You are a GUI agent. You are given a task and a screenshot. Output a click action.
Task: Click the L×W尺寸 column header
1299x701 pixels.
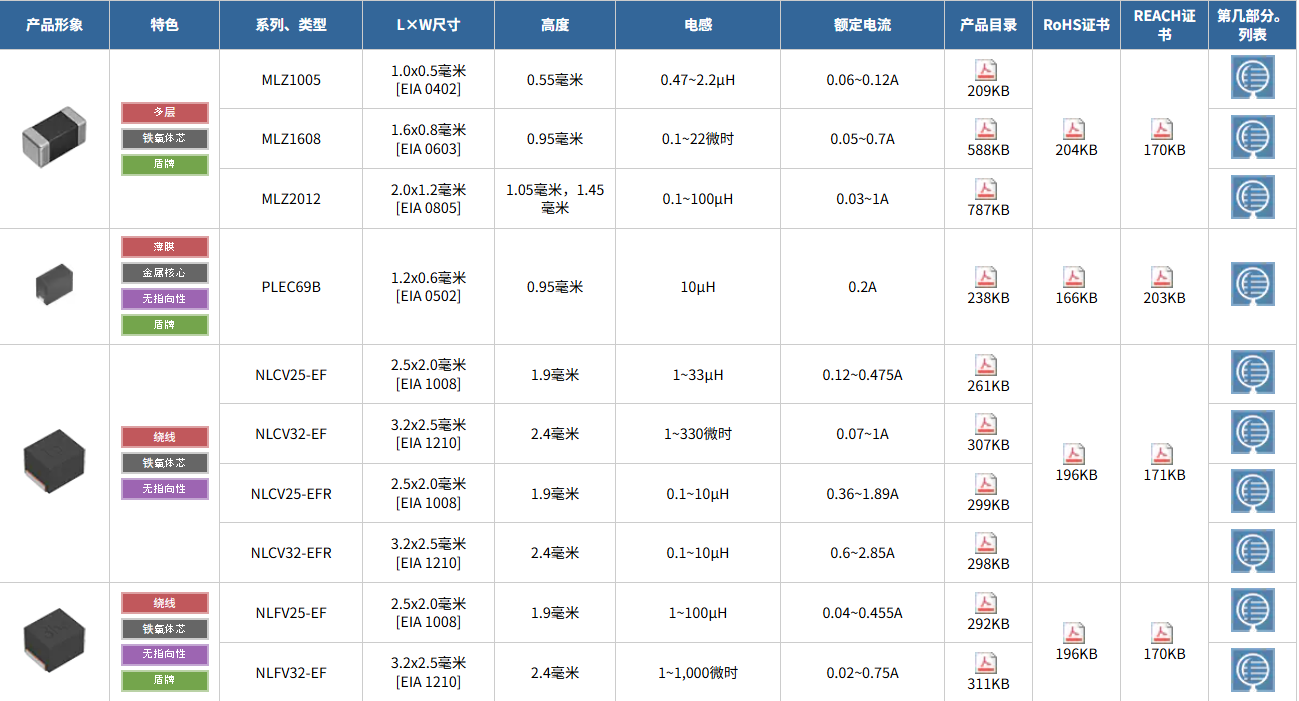[428, 25]
